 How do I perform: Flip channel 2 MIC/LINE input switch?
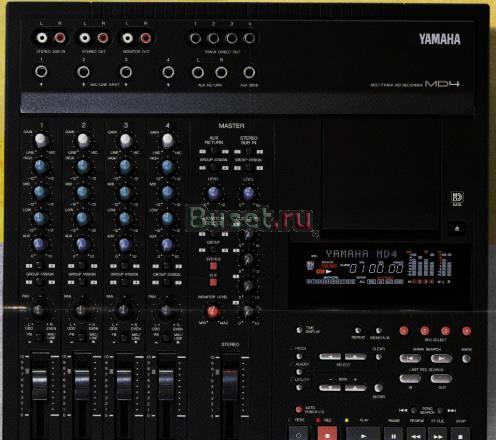tap(81, 337)
